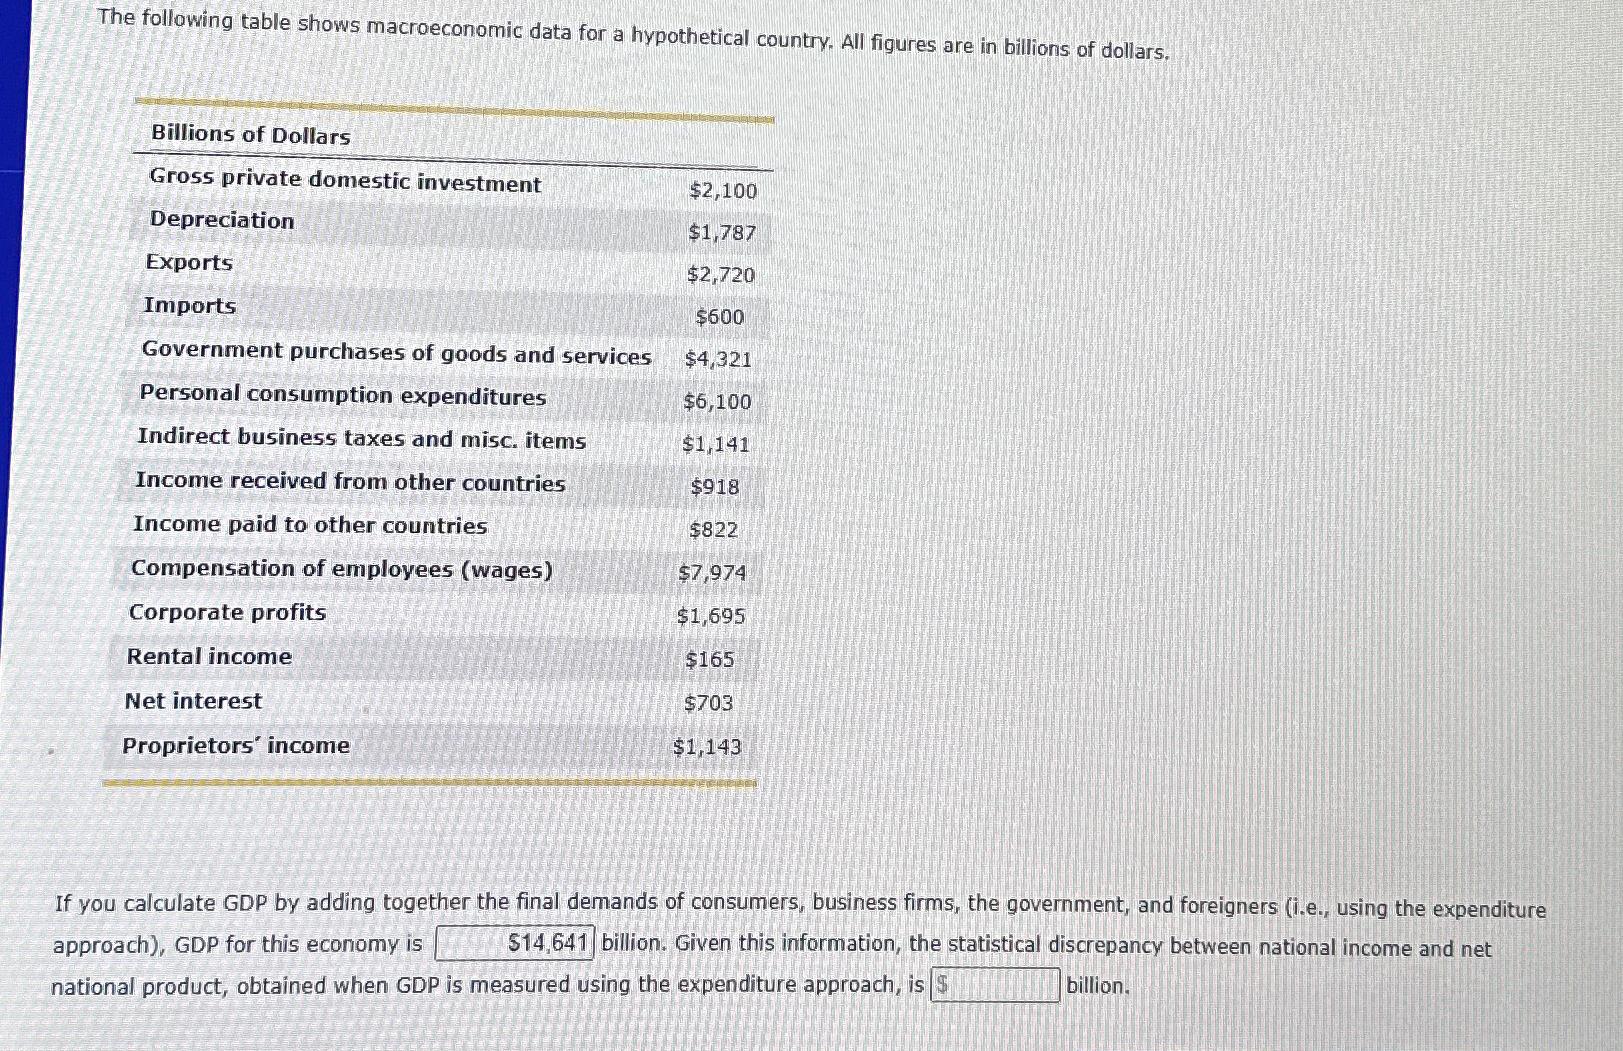The height and width of the screenshot is (1051, 1623).
Task: Click the Indirect business taxes row
Action: (x=362, y=440)
